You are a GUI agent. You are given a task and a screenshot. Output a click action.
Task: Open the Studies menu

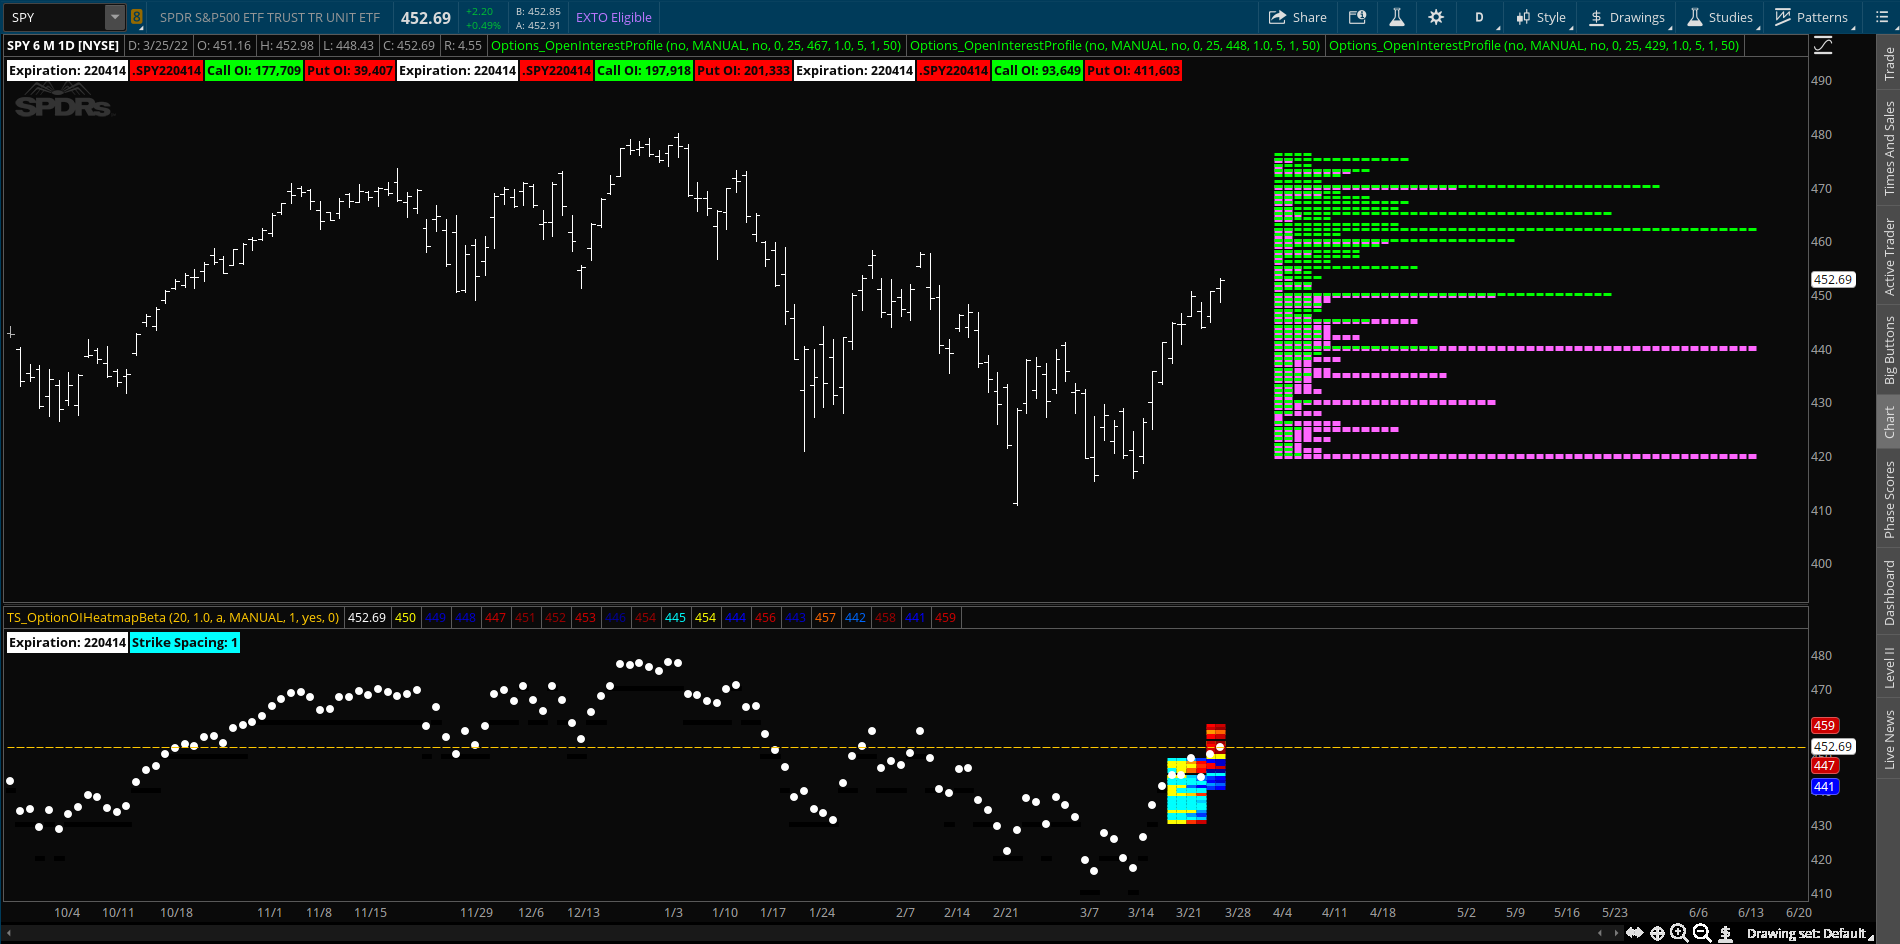(1720, 17)
